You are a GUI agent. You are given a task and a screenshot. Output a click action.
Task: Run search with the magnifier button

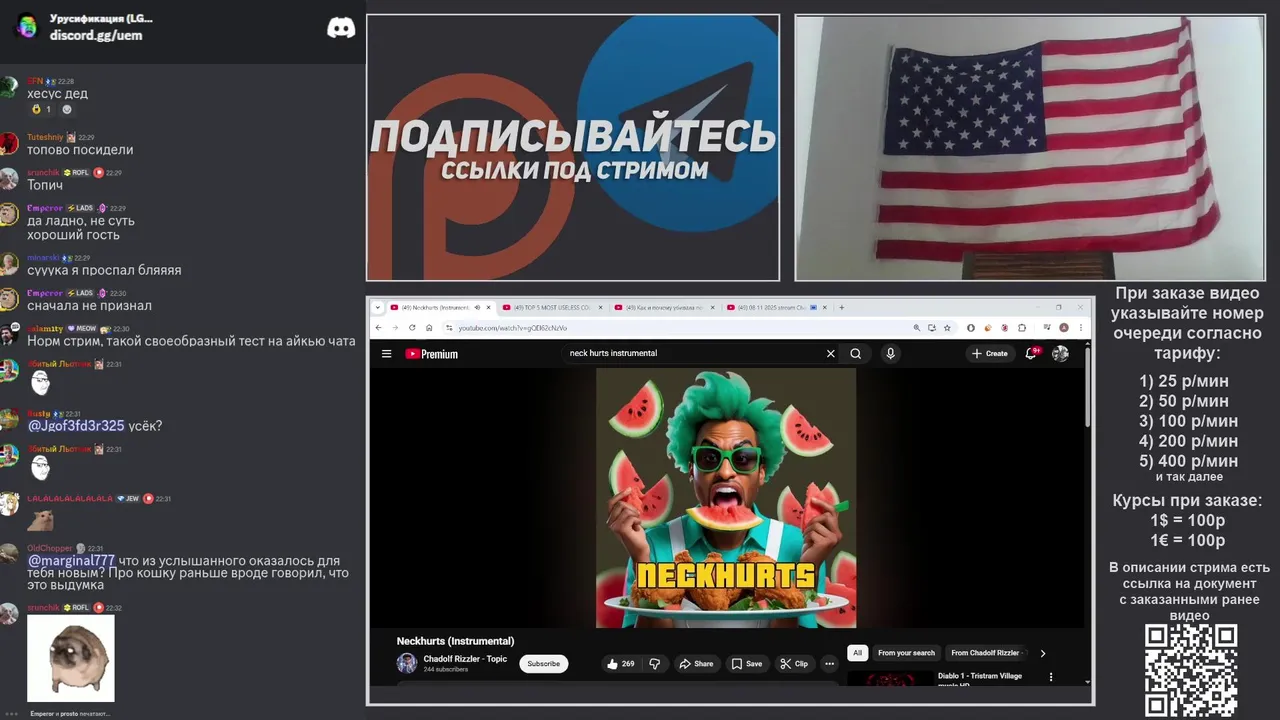(x=856, y=353)
